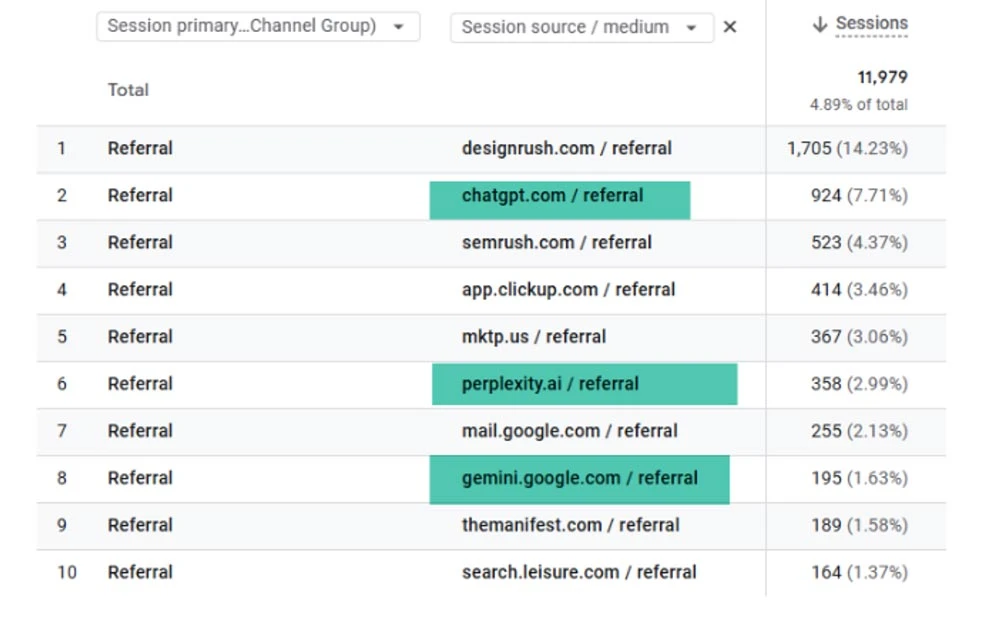Click search.leisure.com / referral source
Screen dimensions: 1000x630
coord(579,572)
